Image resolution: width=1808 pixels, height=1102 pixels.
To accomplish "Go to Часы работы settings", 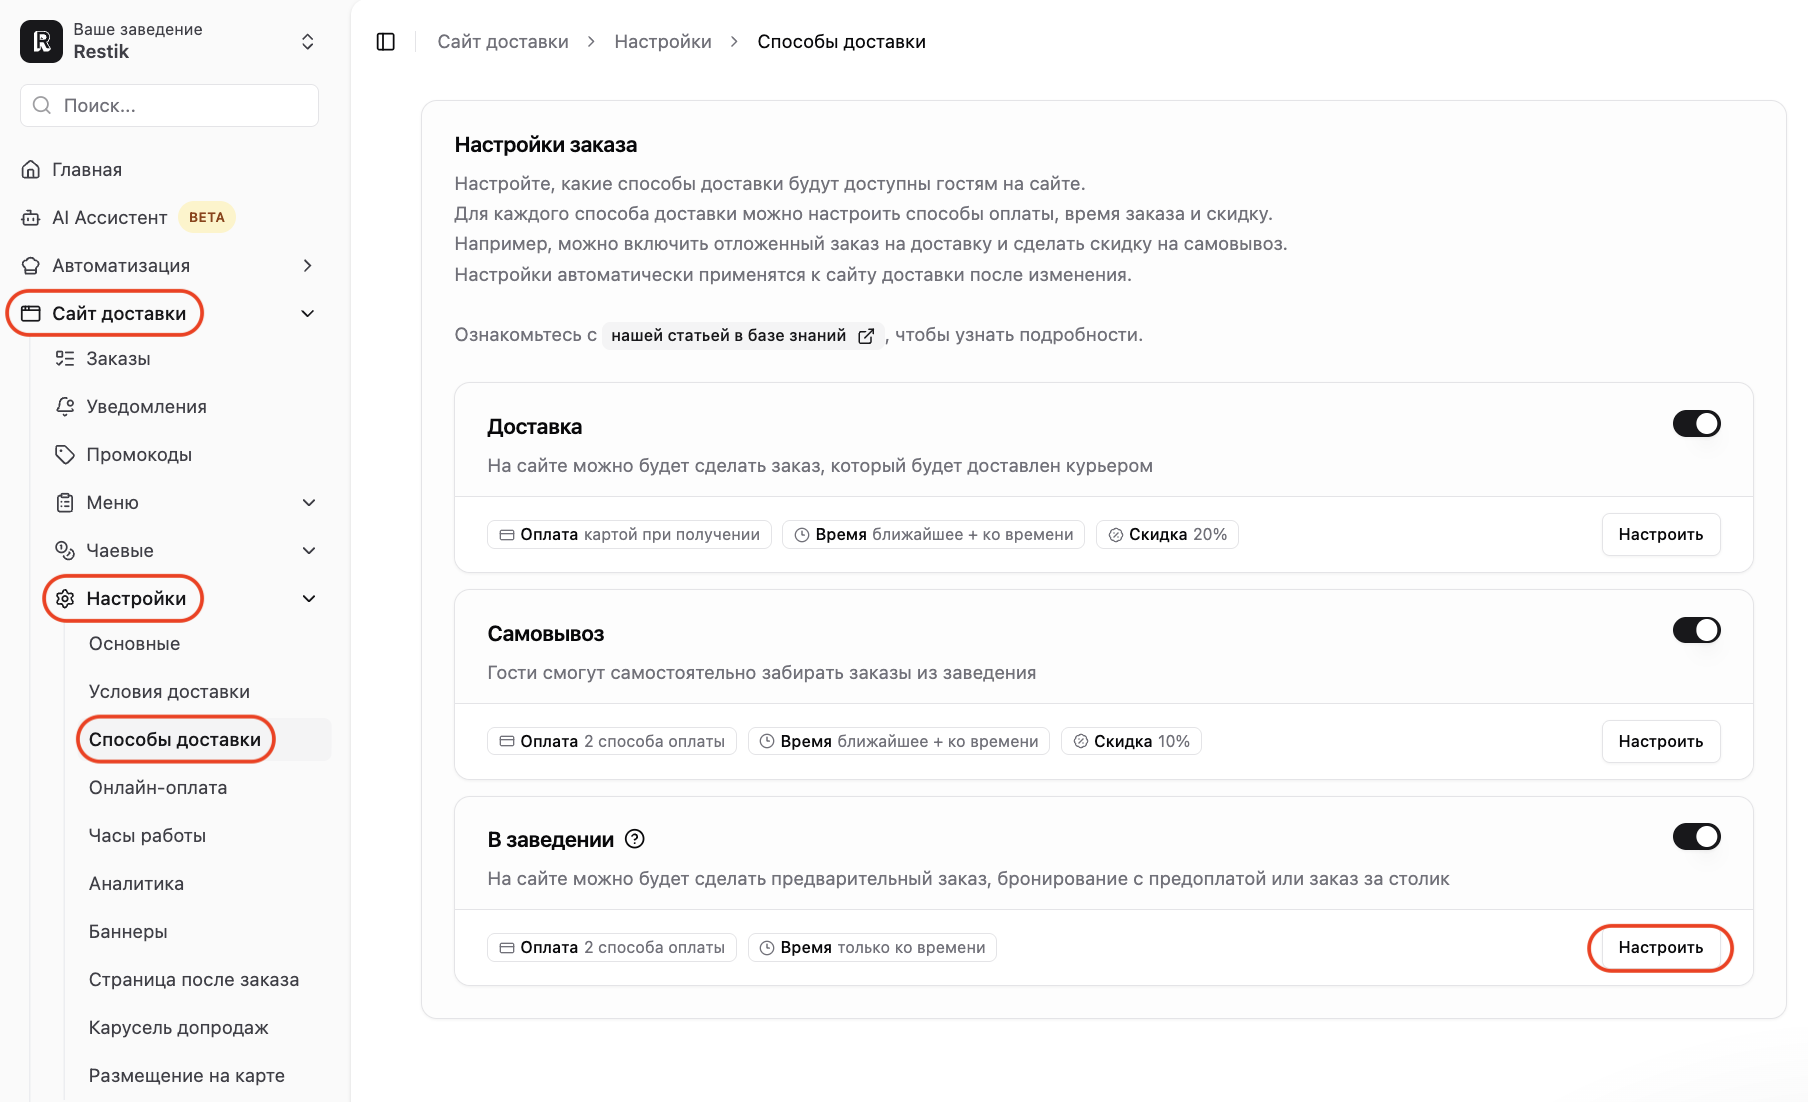I will pos(147,836).
